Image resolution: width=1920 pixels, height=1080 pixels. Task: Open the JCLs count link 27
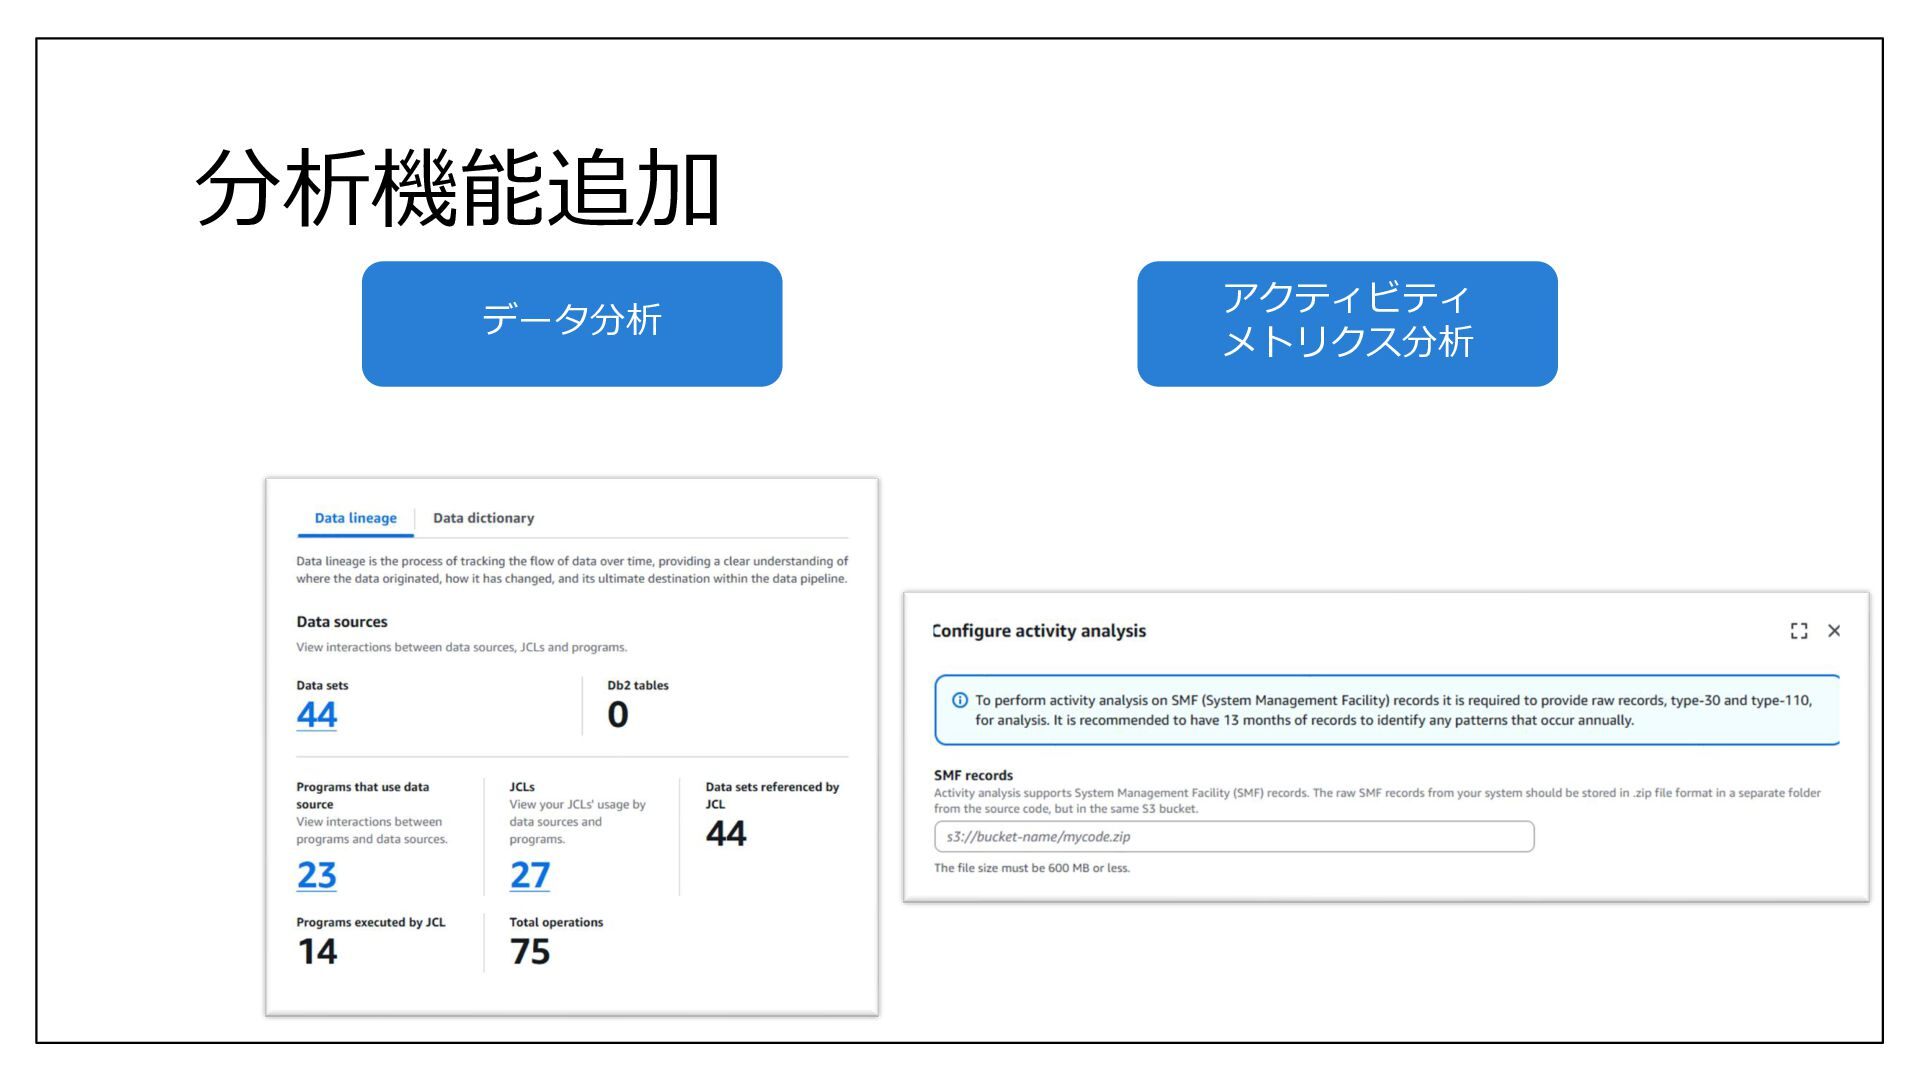pyautogui.click(x=529, y=875)
